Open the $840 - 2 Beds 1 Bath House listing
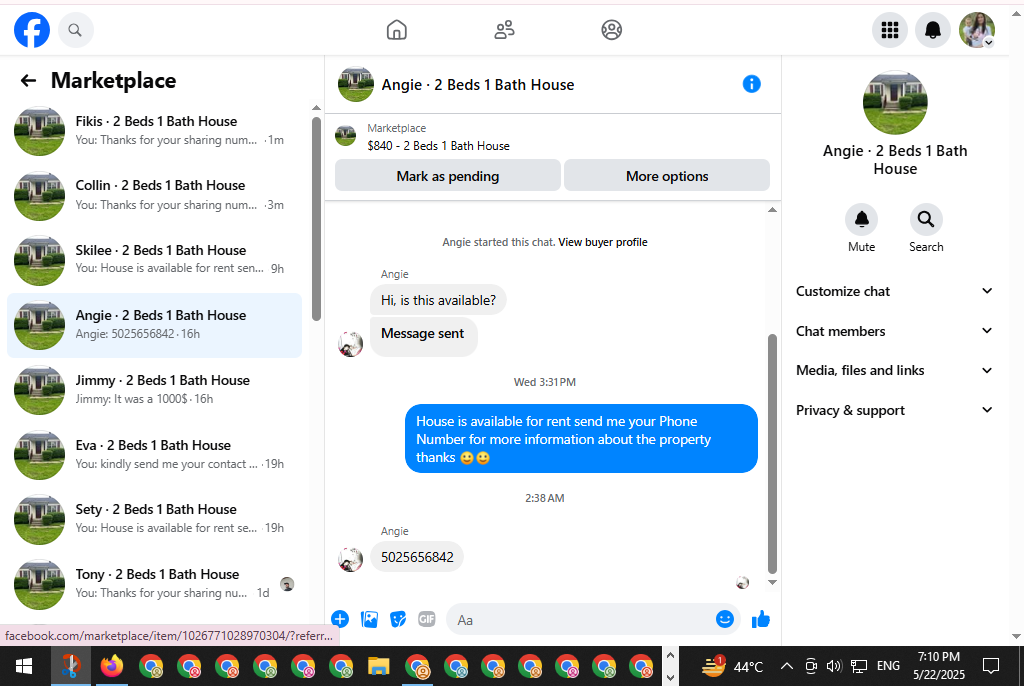The height and width of the screenshot is (686, 1024). click(x=438, y=146)
